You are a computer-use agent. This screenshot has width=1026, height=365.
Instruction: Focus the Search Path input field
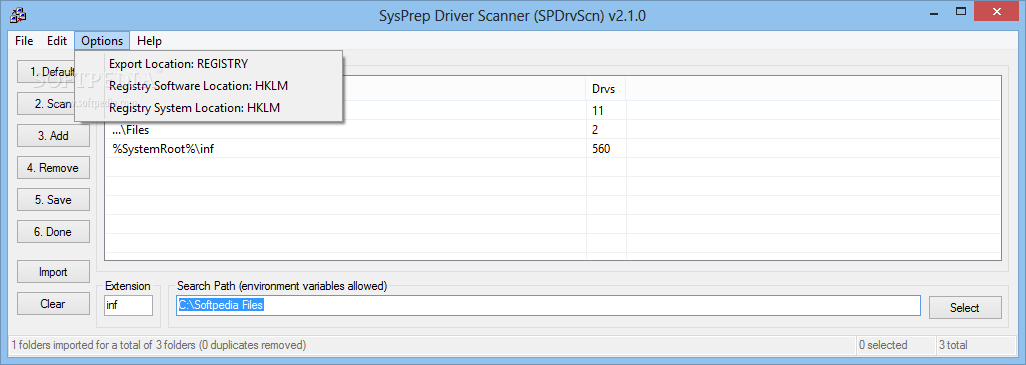pyautogui.click(x=548, y=305)
